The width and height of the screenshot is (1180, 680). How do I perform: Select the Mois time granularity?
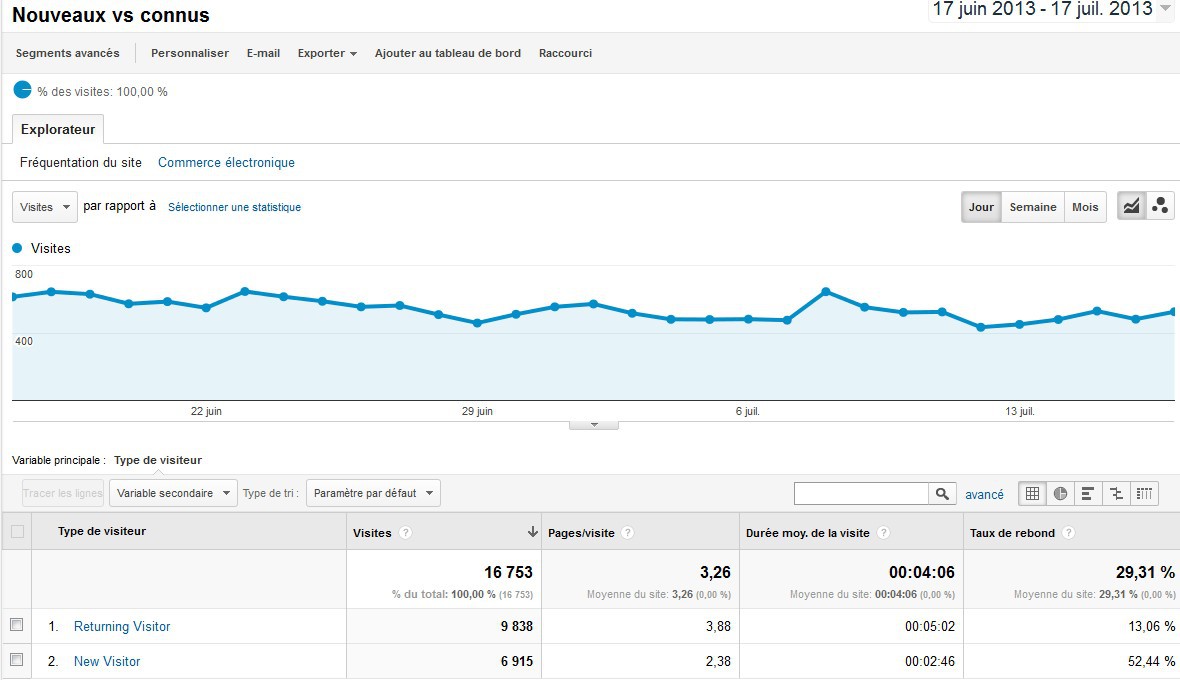pyautogui.click(x=1085, y=207)
